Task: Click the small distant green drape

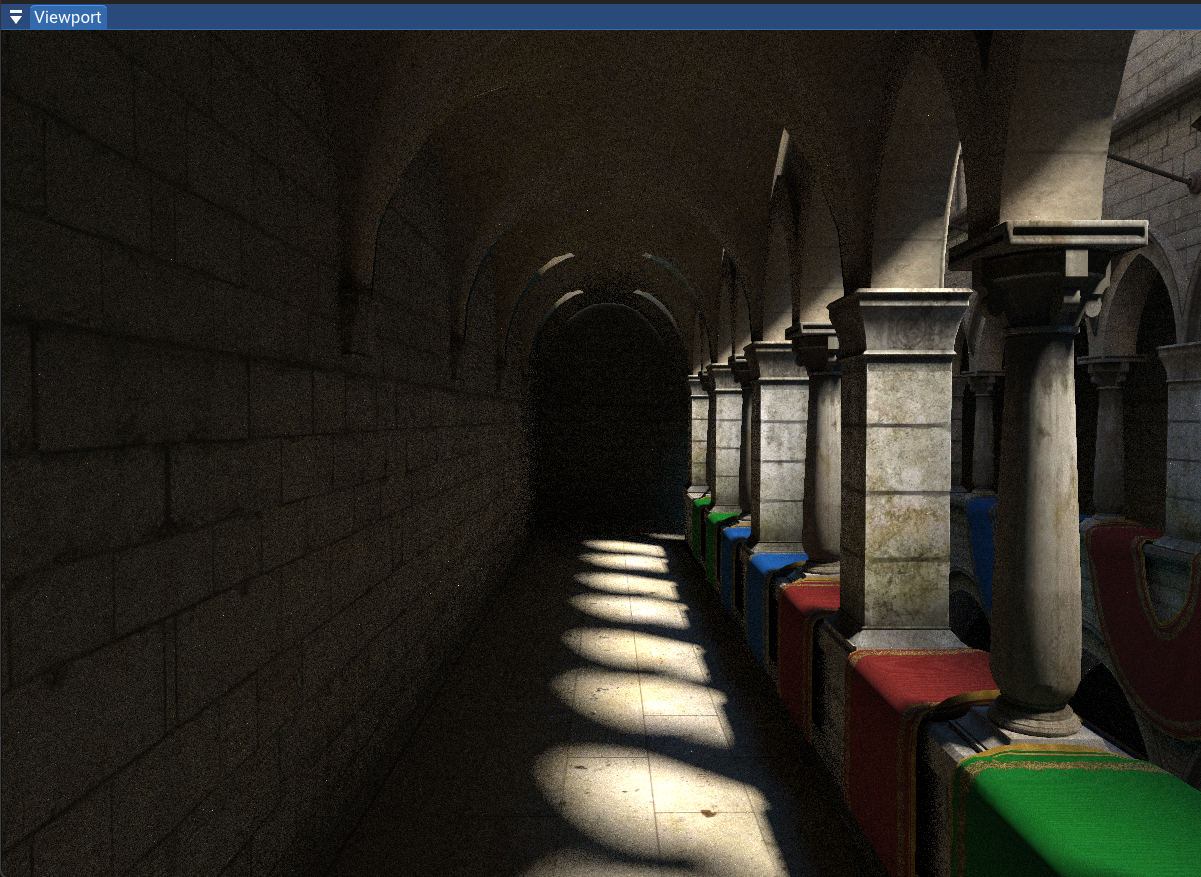Action: click(x=700, y=520)
